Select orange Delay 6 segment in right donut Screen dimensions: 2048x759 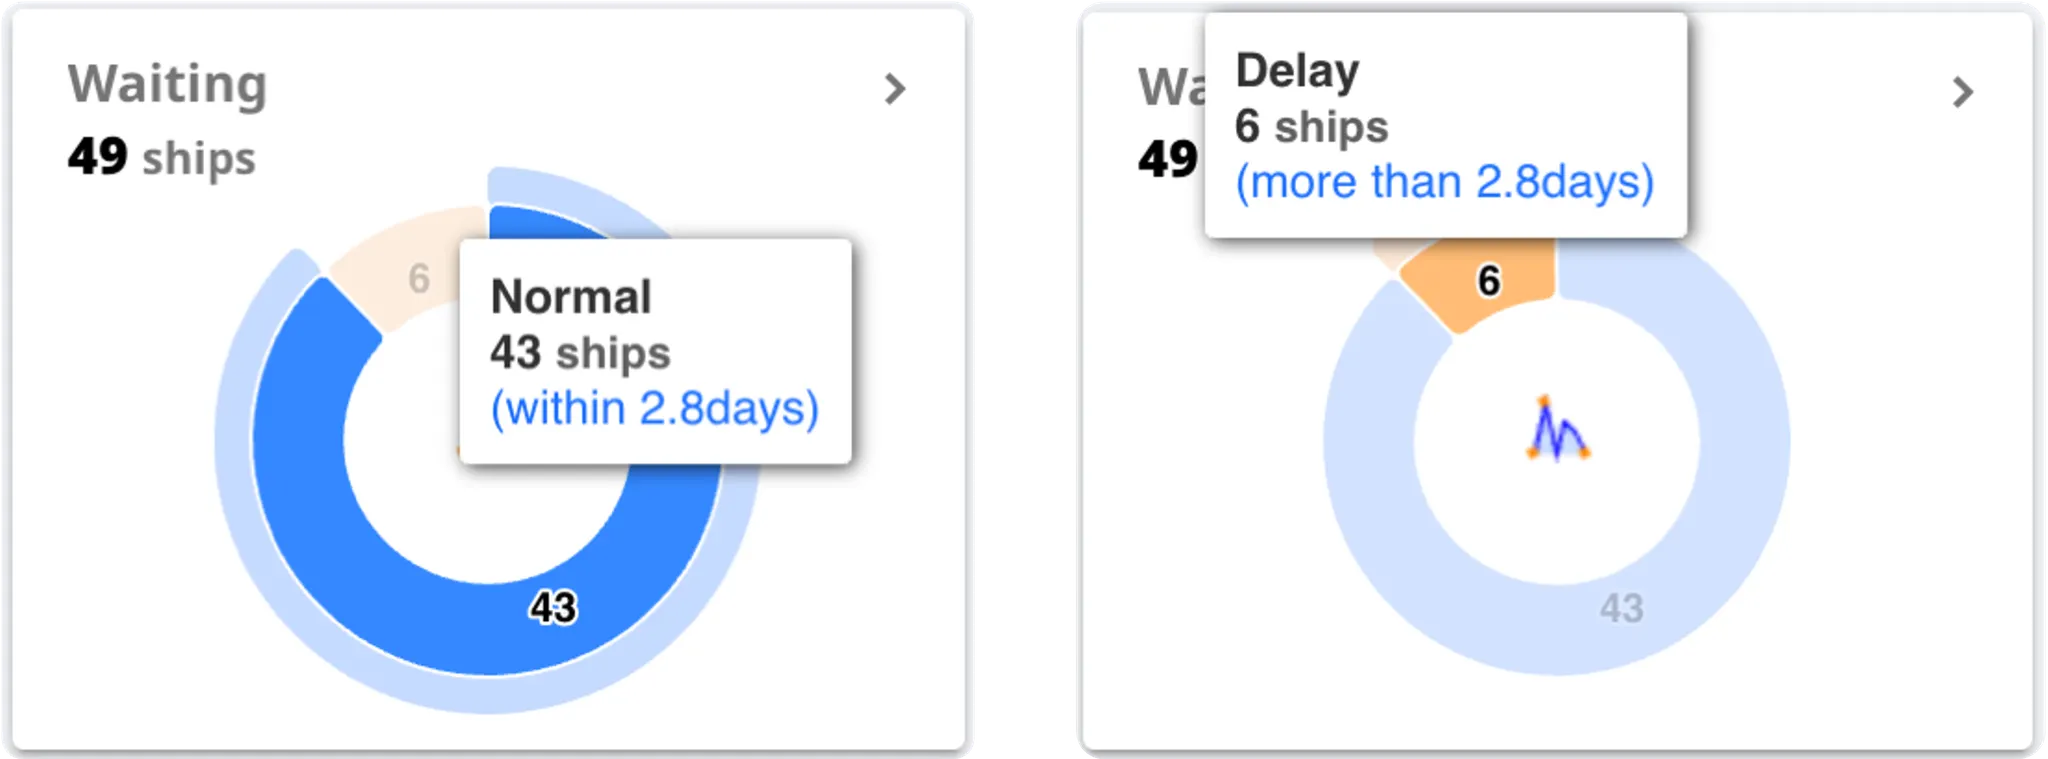(1480, 285)
